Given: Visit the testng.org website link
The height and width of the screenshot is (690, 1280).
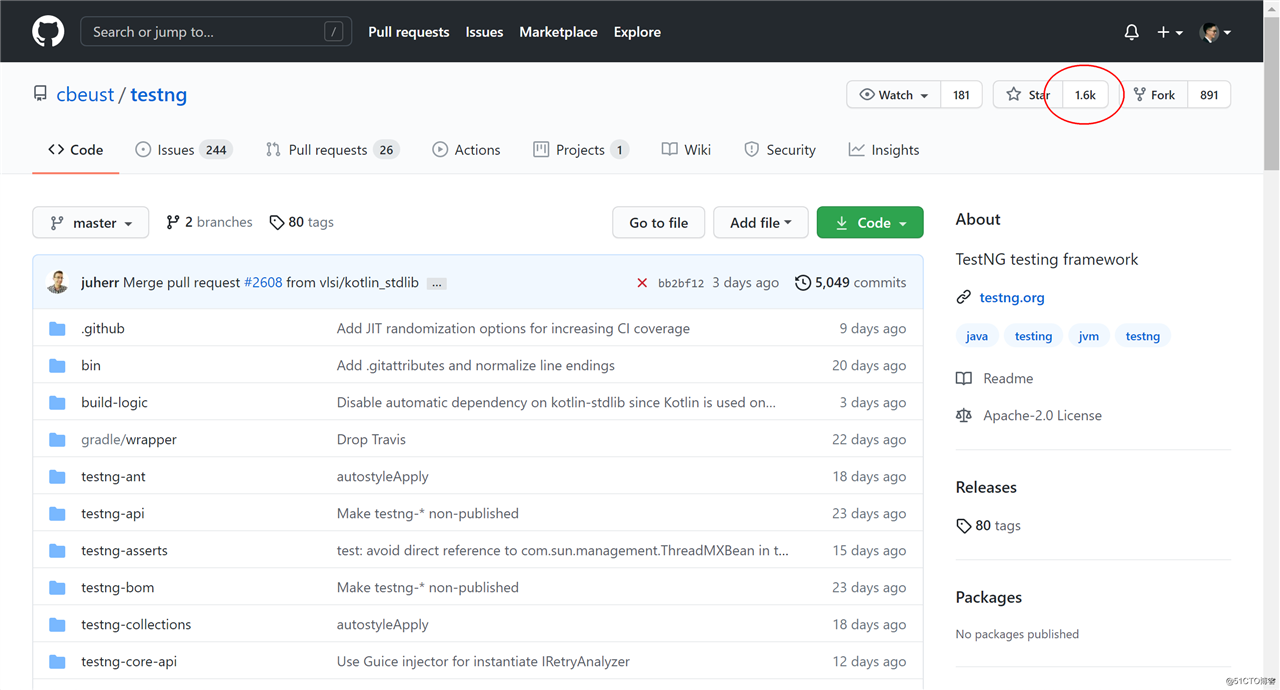Looking at the screenshot, I should pos(1012,297).
